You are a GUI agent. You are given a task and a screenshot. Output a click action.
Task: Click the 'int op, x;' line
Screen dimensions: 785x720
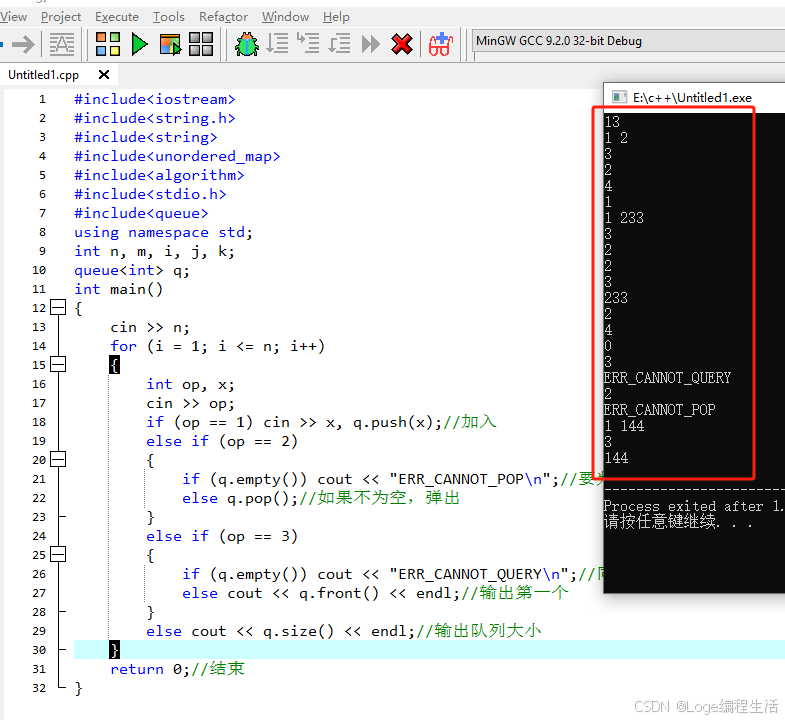pyautogui.click(x=190, y=385)
